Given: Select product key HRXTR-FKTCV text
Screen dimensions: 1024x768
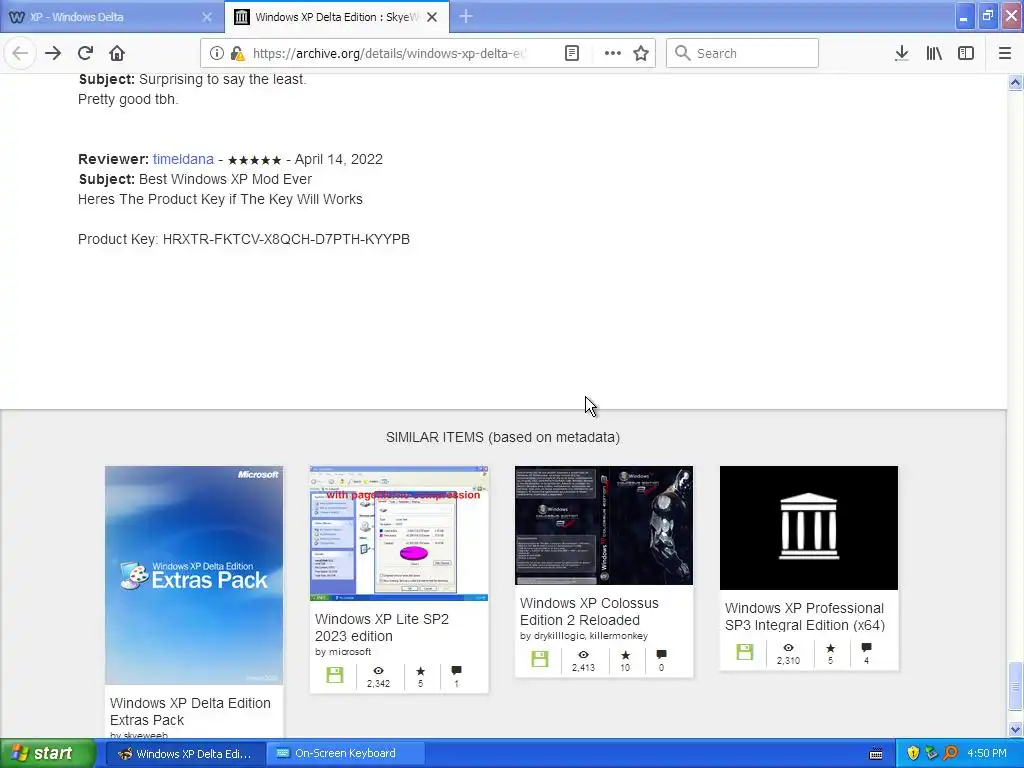Looking at the screenshot, I should pos(286,239).
